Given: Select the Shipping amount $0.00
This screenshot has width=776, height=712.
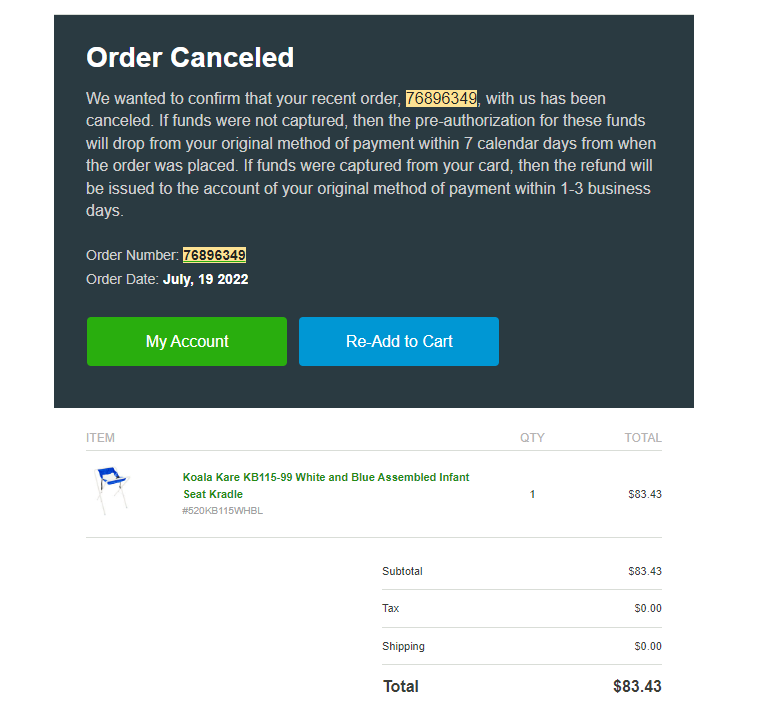Looking at the screenshot, I should (x=648, y=647).
